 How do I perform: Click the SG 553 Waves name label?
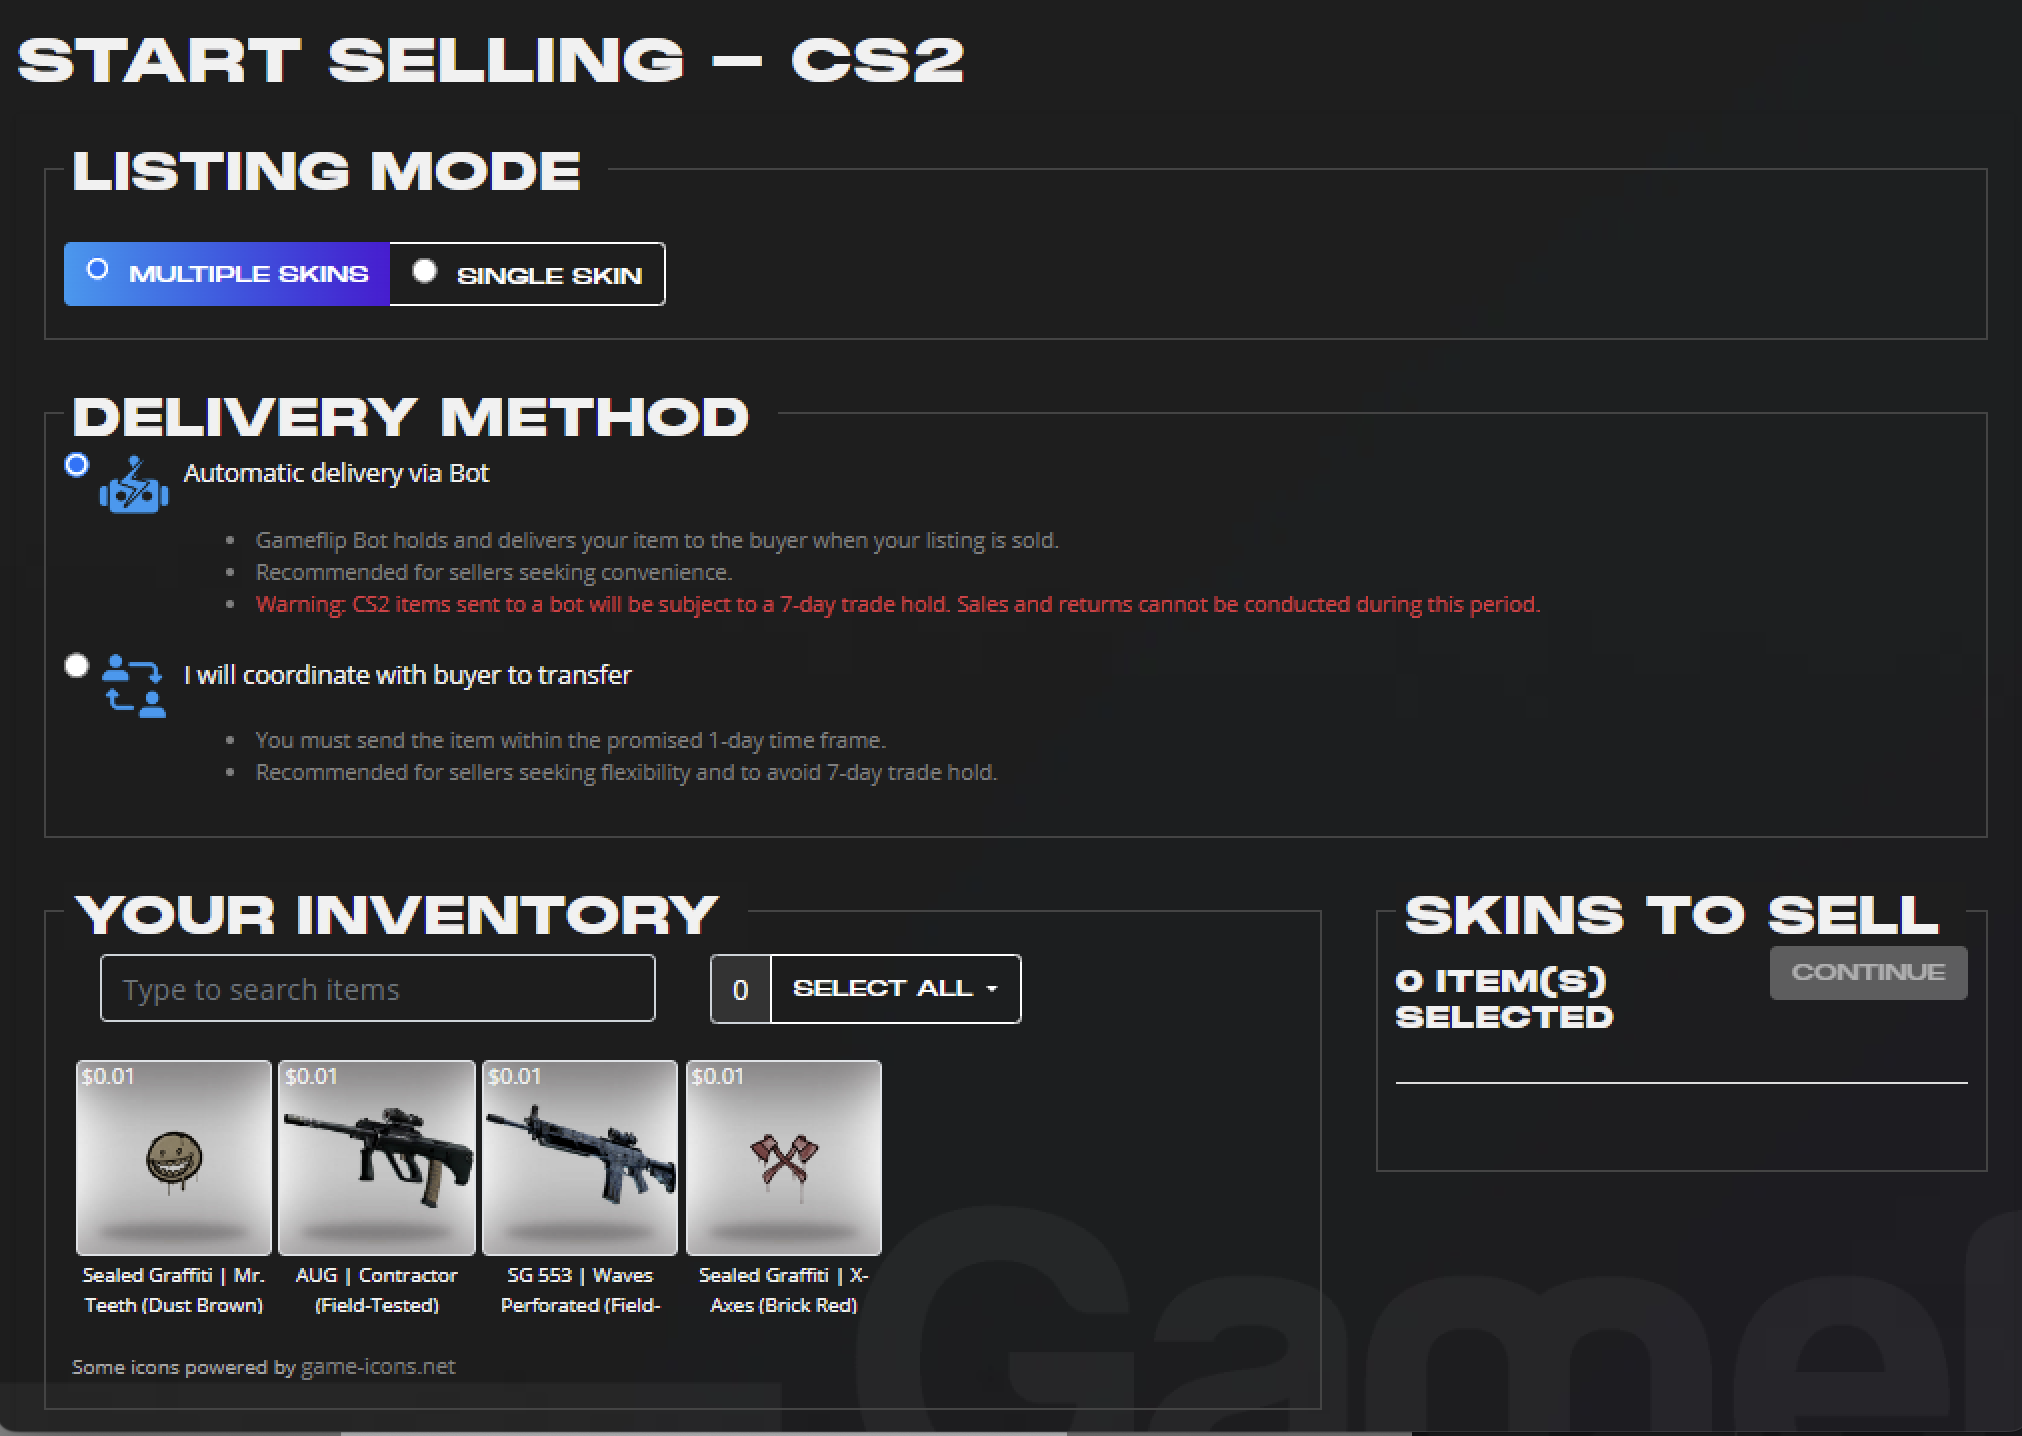point(580,1290)
